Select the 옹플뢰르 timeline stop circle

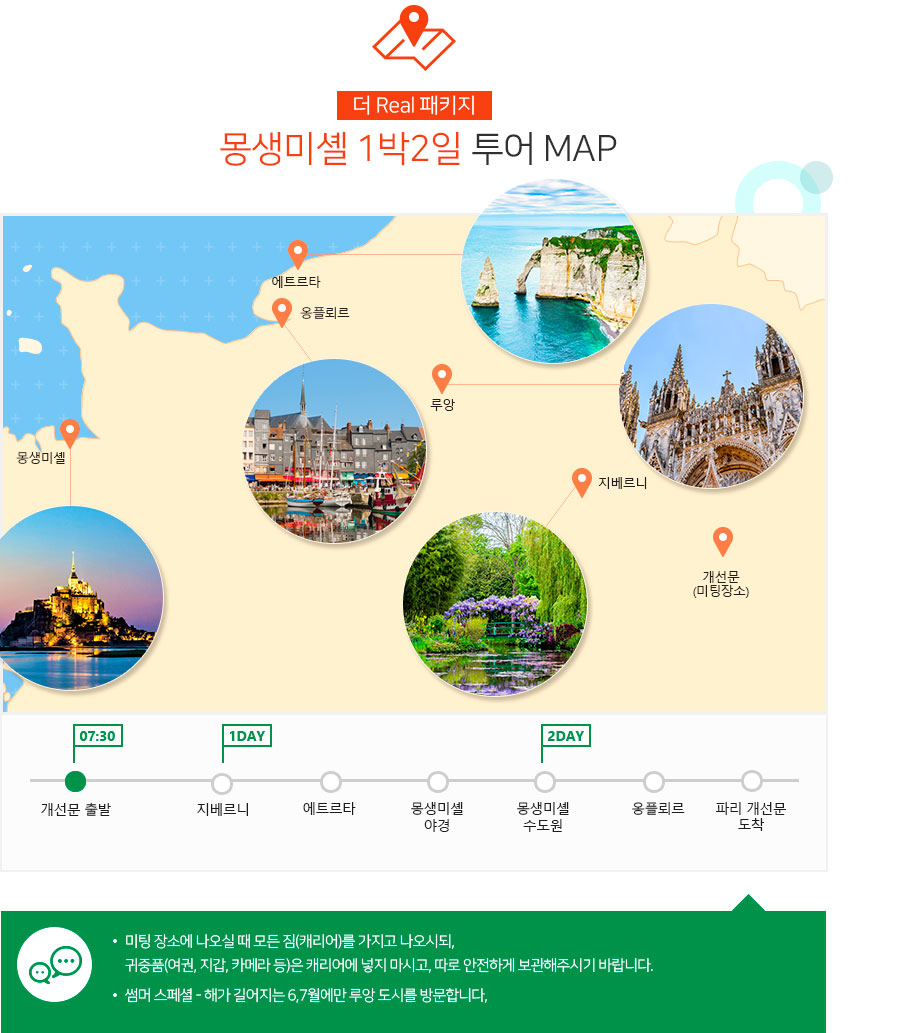(x=654, y=782)
